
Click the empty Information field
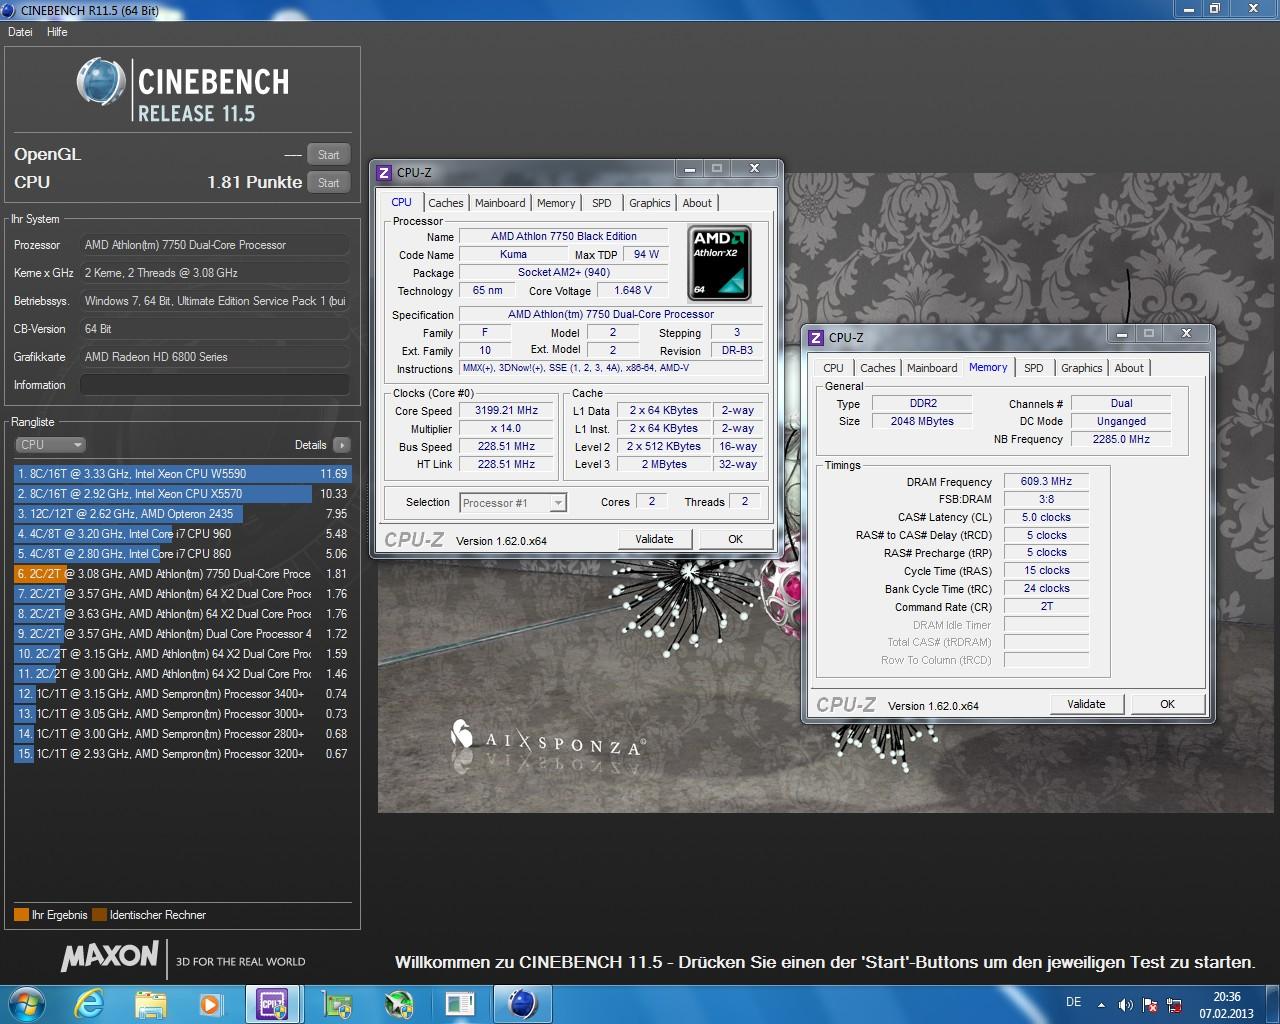(x=215, y=385)
